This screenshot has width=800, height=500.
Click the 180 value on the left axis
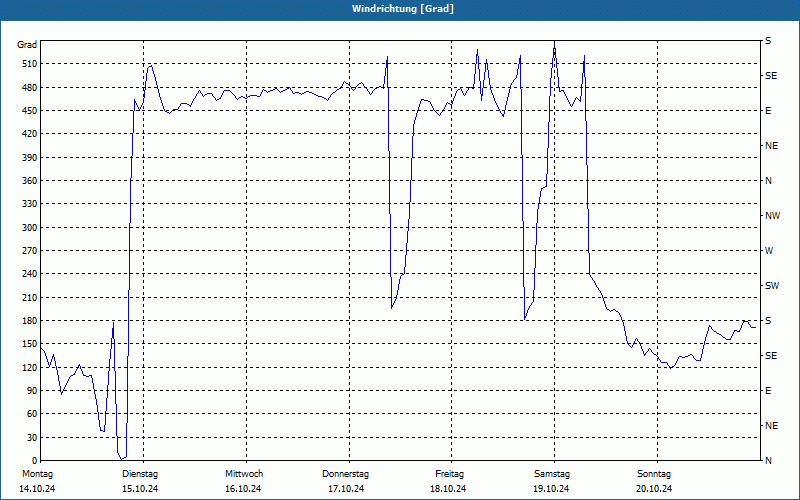(29, 321)
